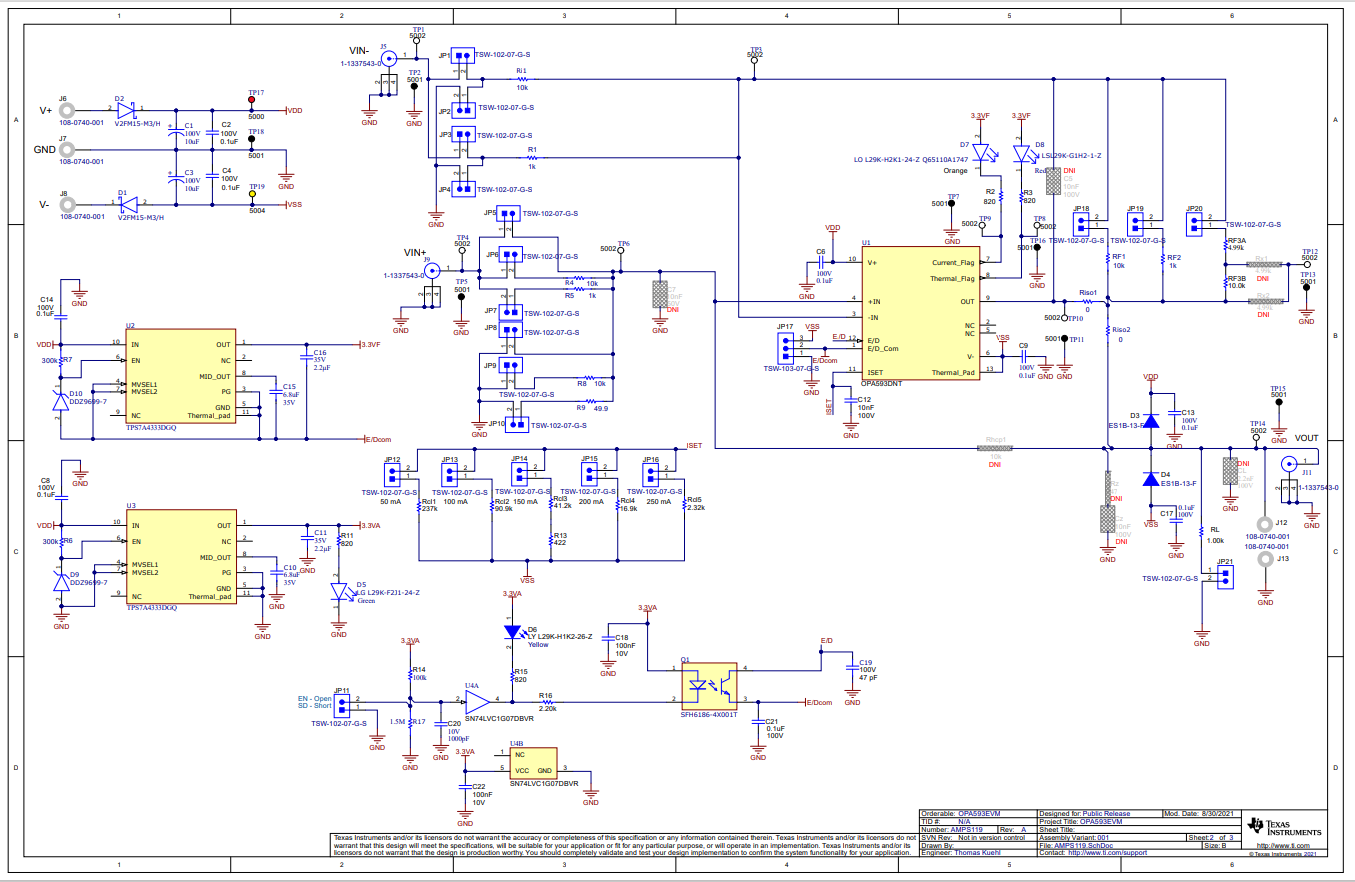The width and height of the screenshot is (1355, 882).
Task: Click the red TP17 test point
Action: coord(251,101)
